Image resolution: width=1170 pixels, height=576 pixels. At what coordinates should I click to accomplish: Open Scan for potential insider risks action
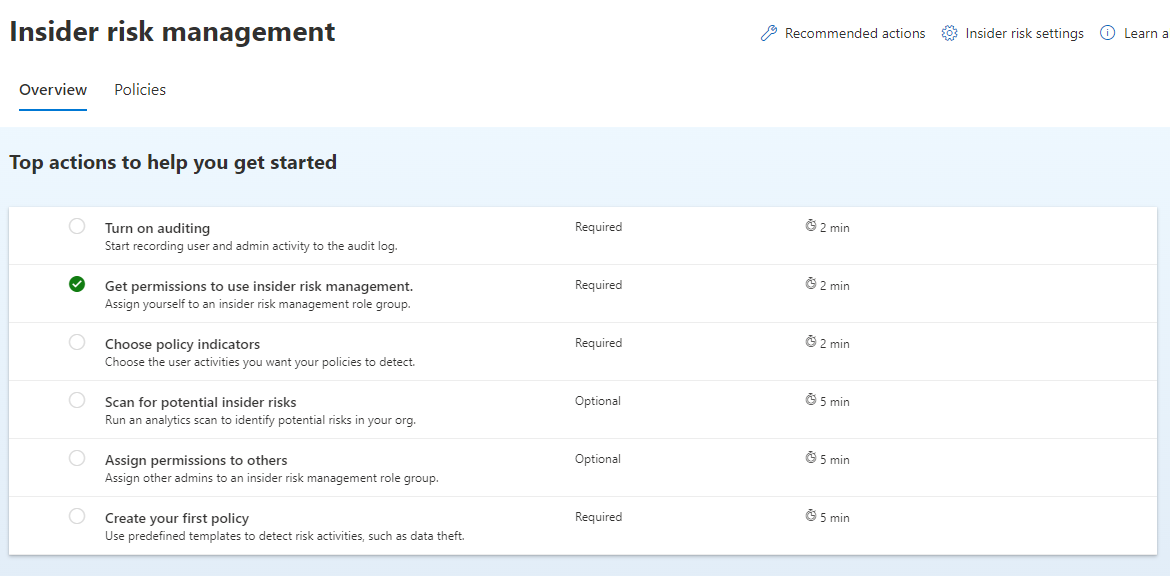200,402
